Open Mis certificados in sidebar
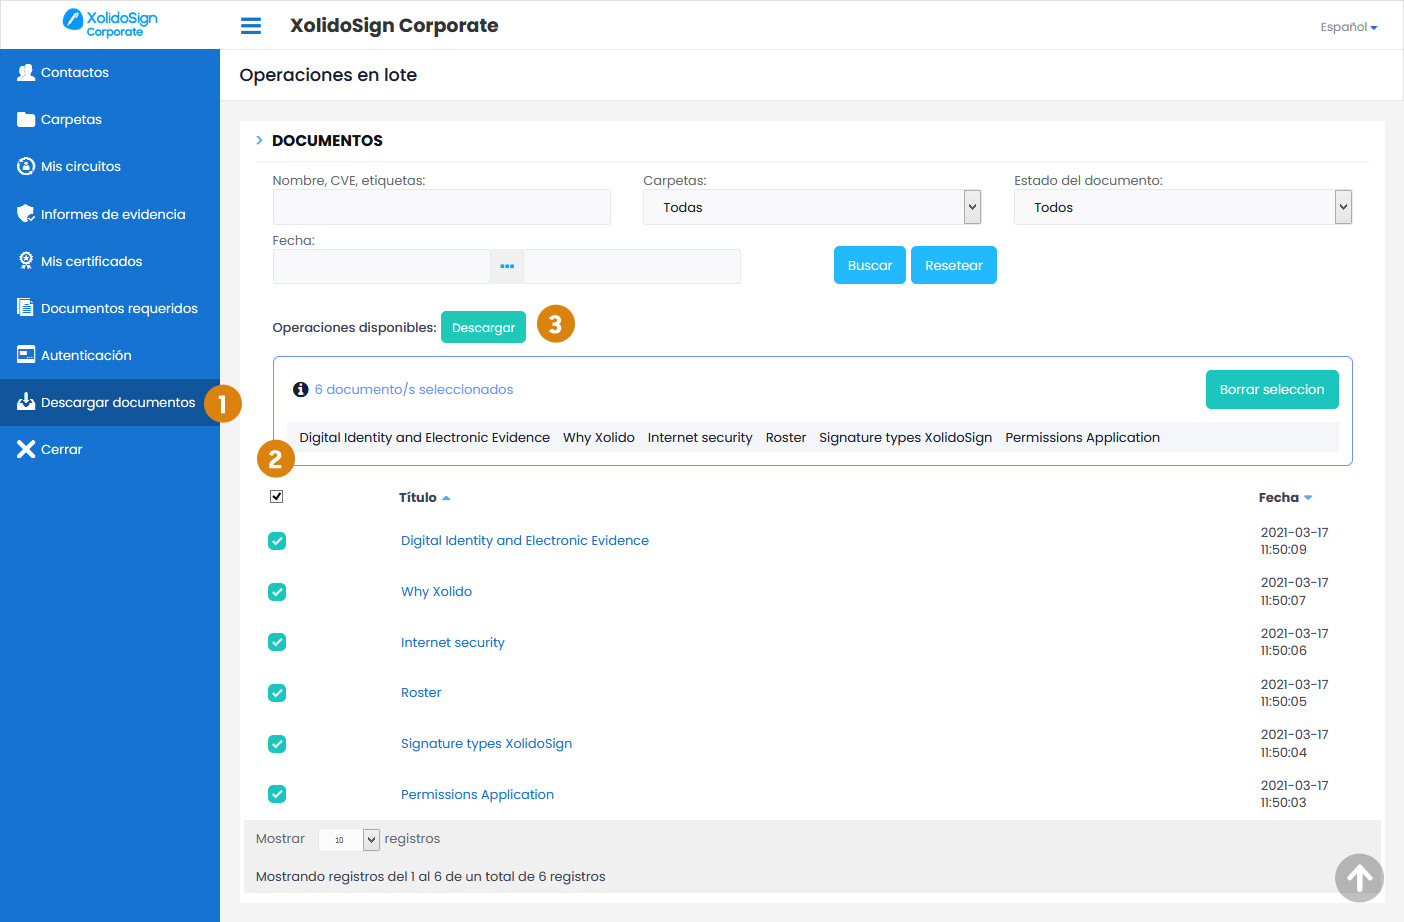 point(110,261)
